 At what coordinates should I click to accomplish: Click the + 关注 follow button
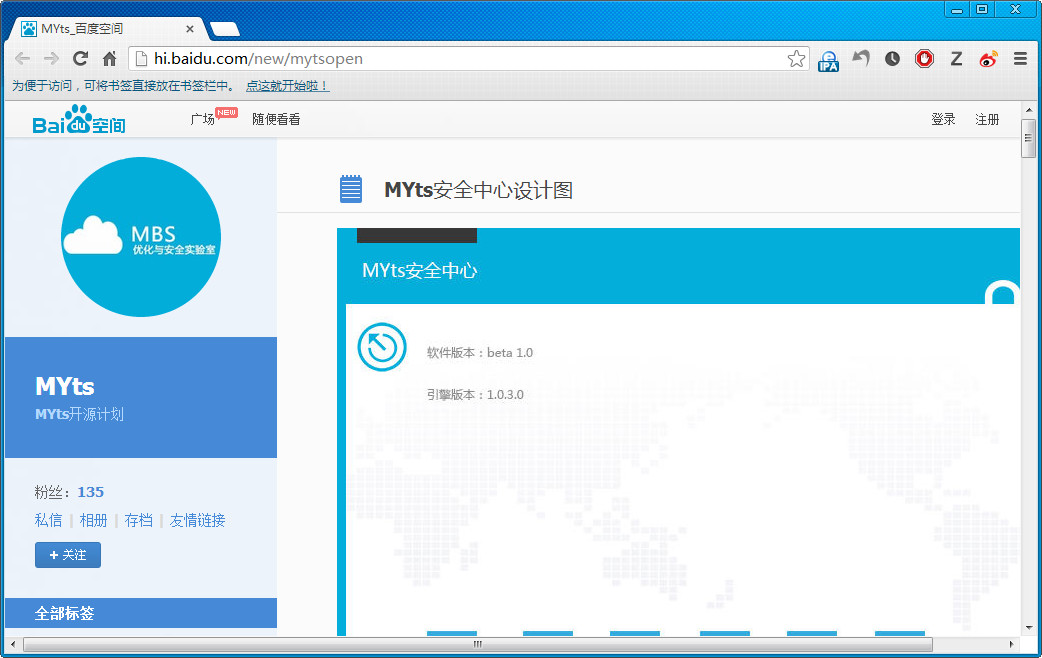[x=68, y=555]
